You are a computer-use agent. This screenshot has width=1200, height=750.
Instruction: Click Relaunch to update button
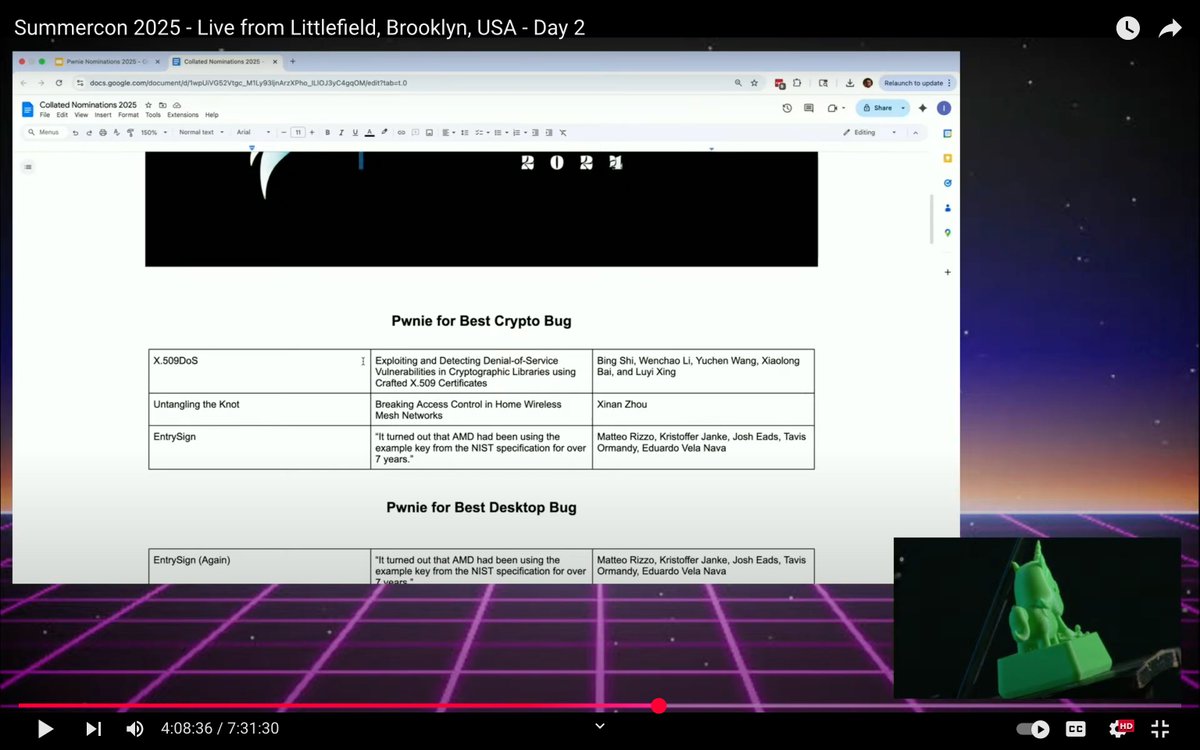(x=915, y=83)
